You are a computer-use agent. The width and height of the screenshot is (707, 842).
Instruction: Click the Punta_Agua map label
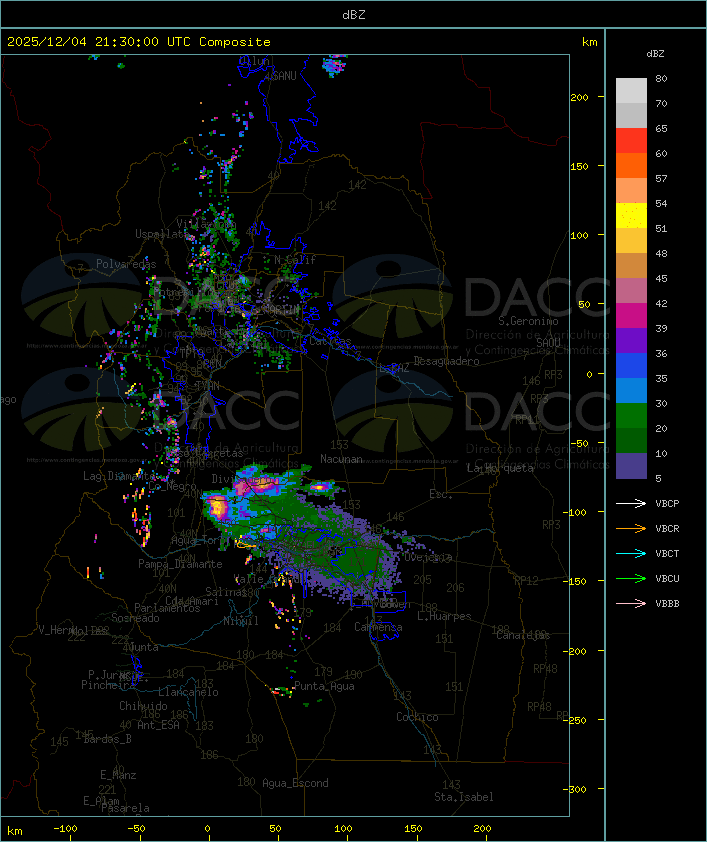(324, 686)
